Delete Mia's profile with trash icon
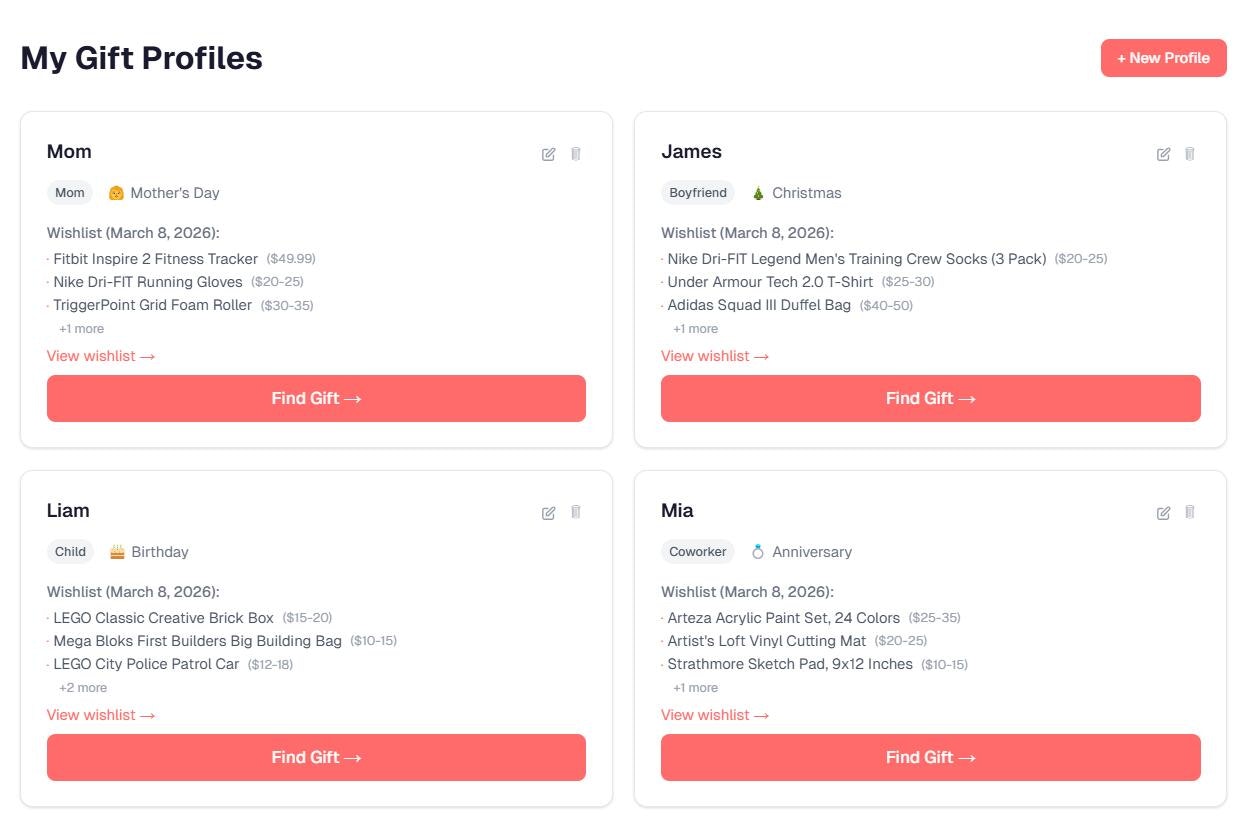This screenshot has width=1251, height=823. [x=1190, y=513]
